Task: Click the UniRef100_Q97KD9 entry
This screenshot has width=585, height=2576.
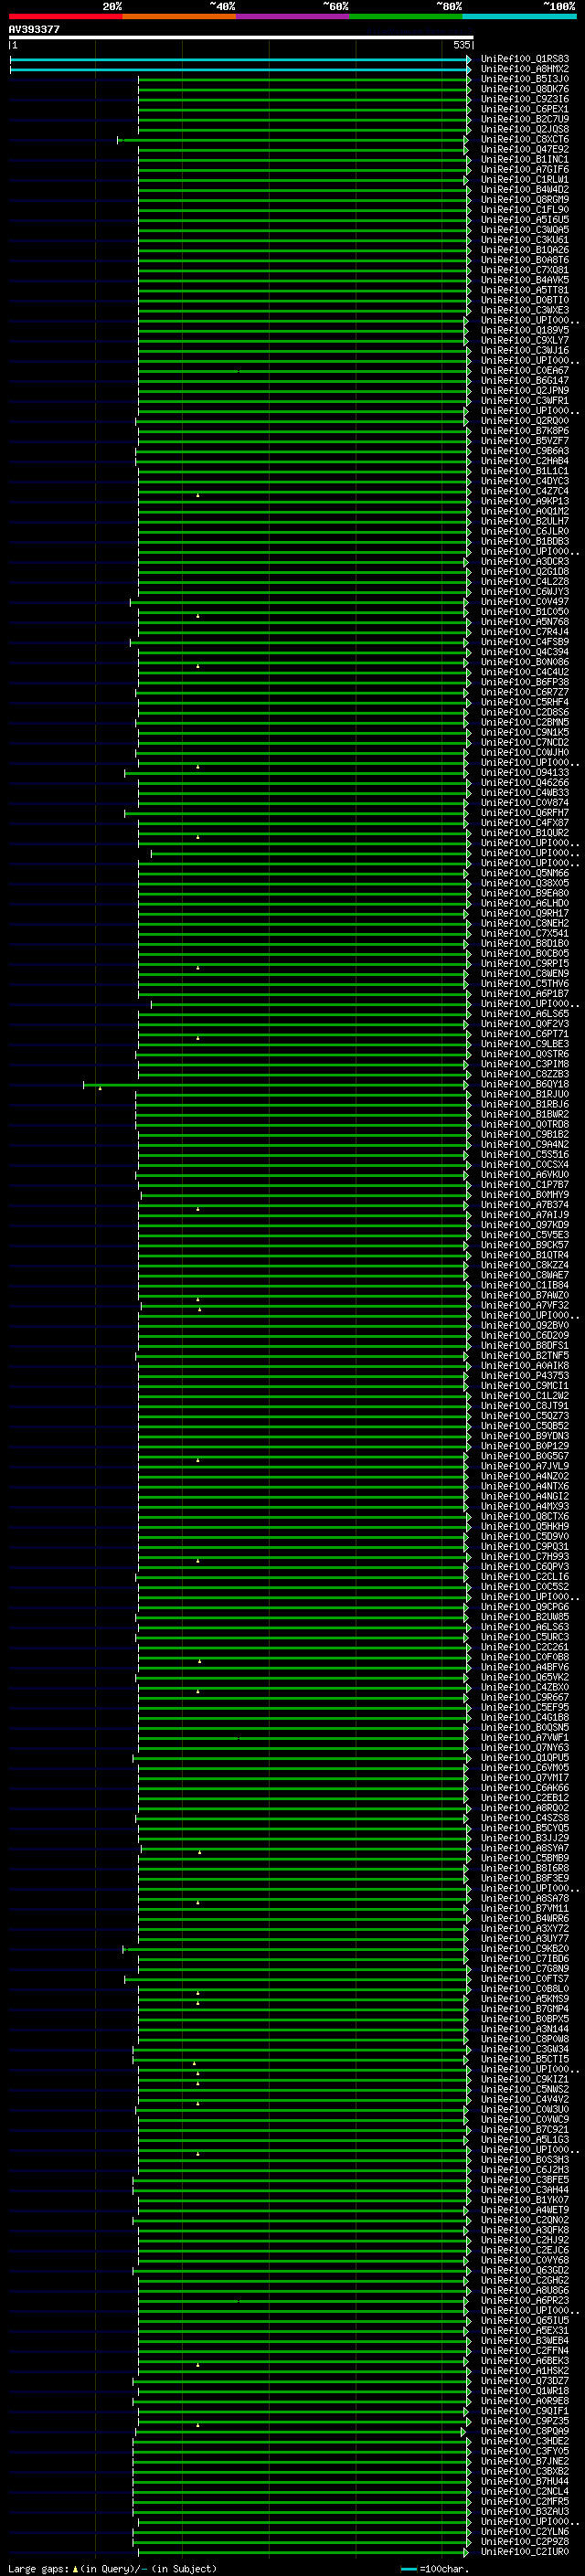Action: point(524,1225)
